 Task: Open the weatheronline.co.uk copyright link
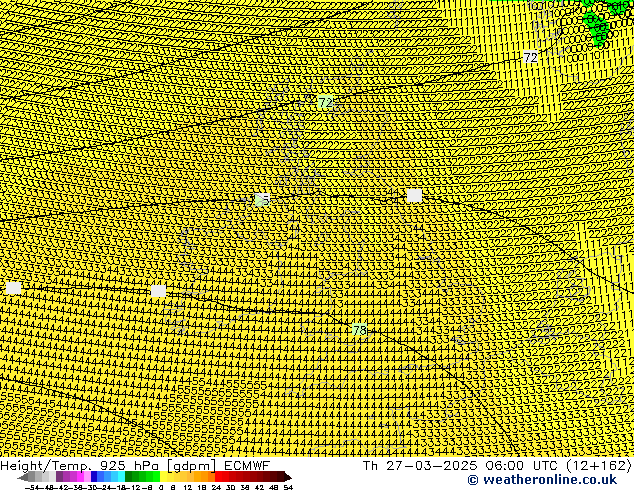[542, 480]
